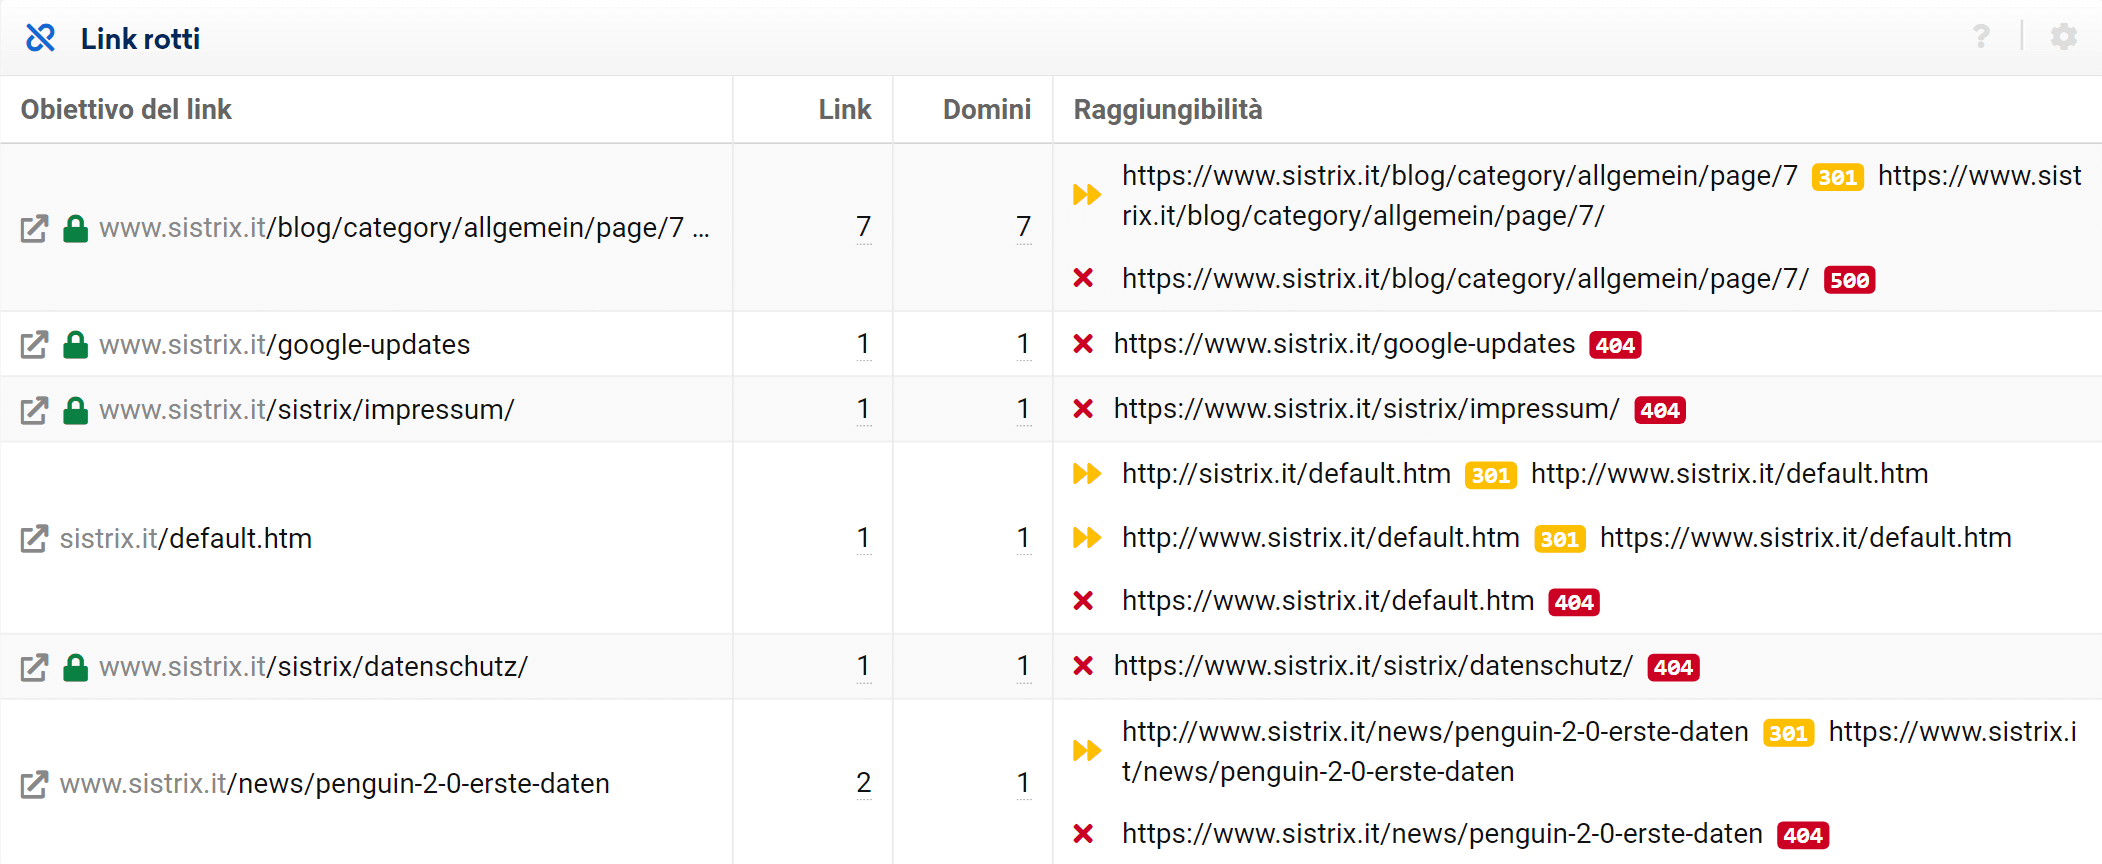This screenshot has width=2102, height=864.
Task: Click redirect arrow for http penguin-2-0-erste-daten
Action: point(1087,750)
